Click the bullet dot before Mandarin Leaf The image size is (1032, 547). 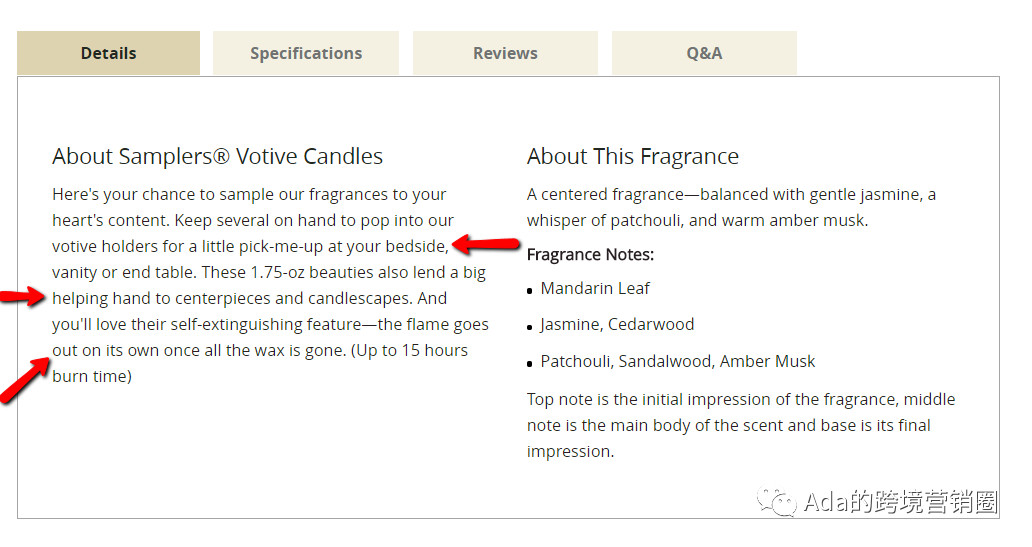(531, 292)
